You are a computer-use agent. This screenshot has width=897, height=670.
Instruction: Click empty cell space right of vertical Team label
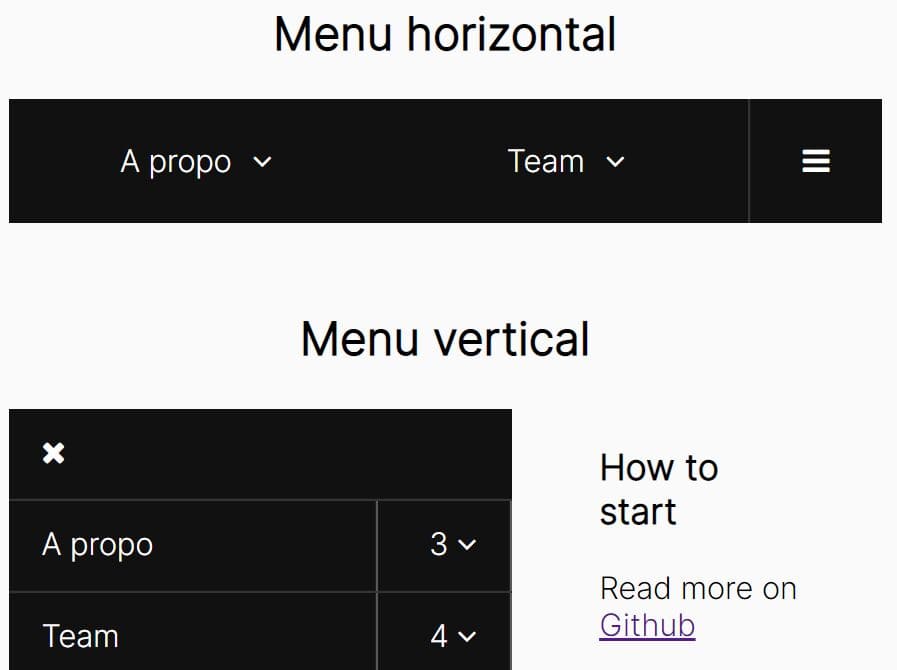click(246, 636)
